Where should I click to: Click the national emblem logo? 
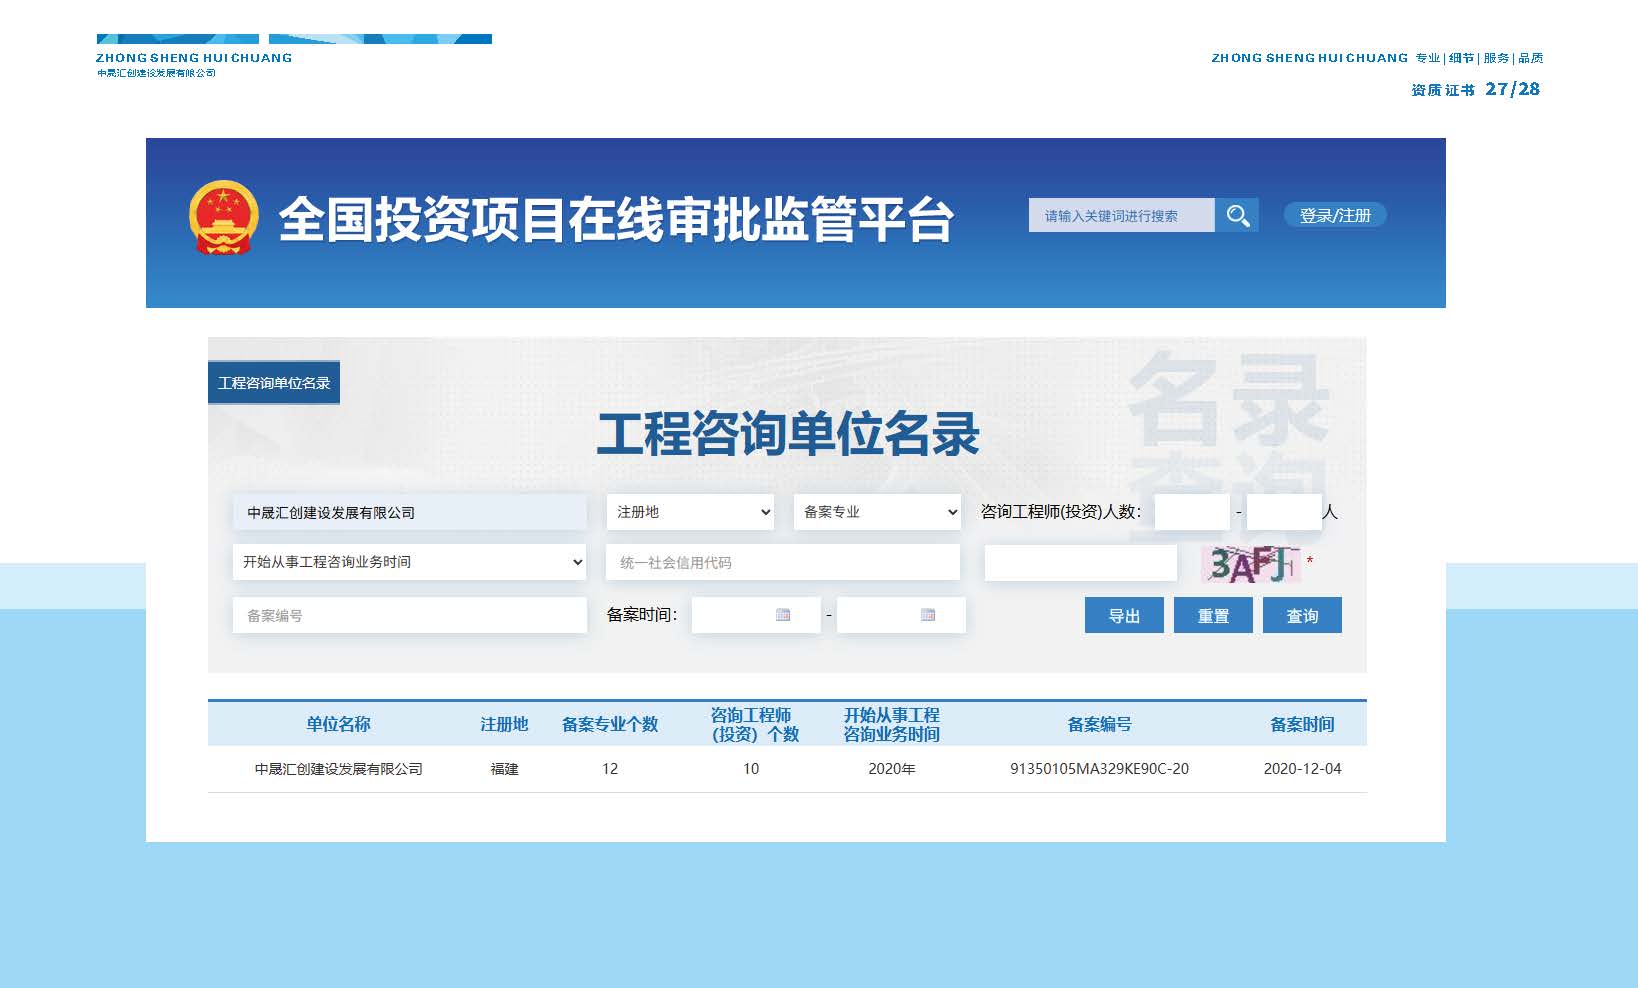tap(223, 217)
